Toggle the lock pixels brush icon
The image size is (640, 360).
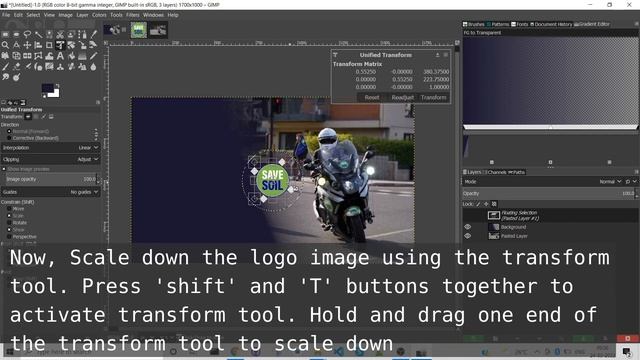(x=478, y=204)
